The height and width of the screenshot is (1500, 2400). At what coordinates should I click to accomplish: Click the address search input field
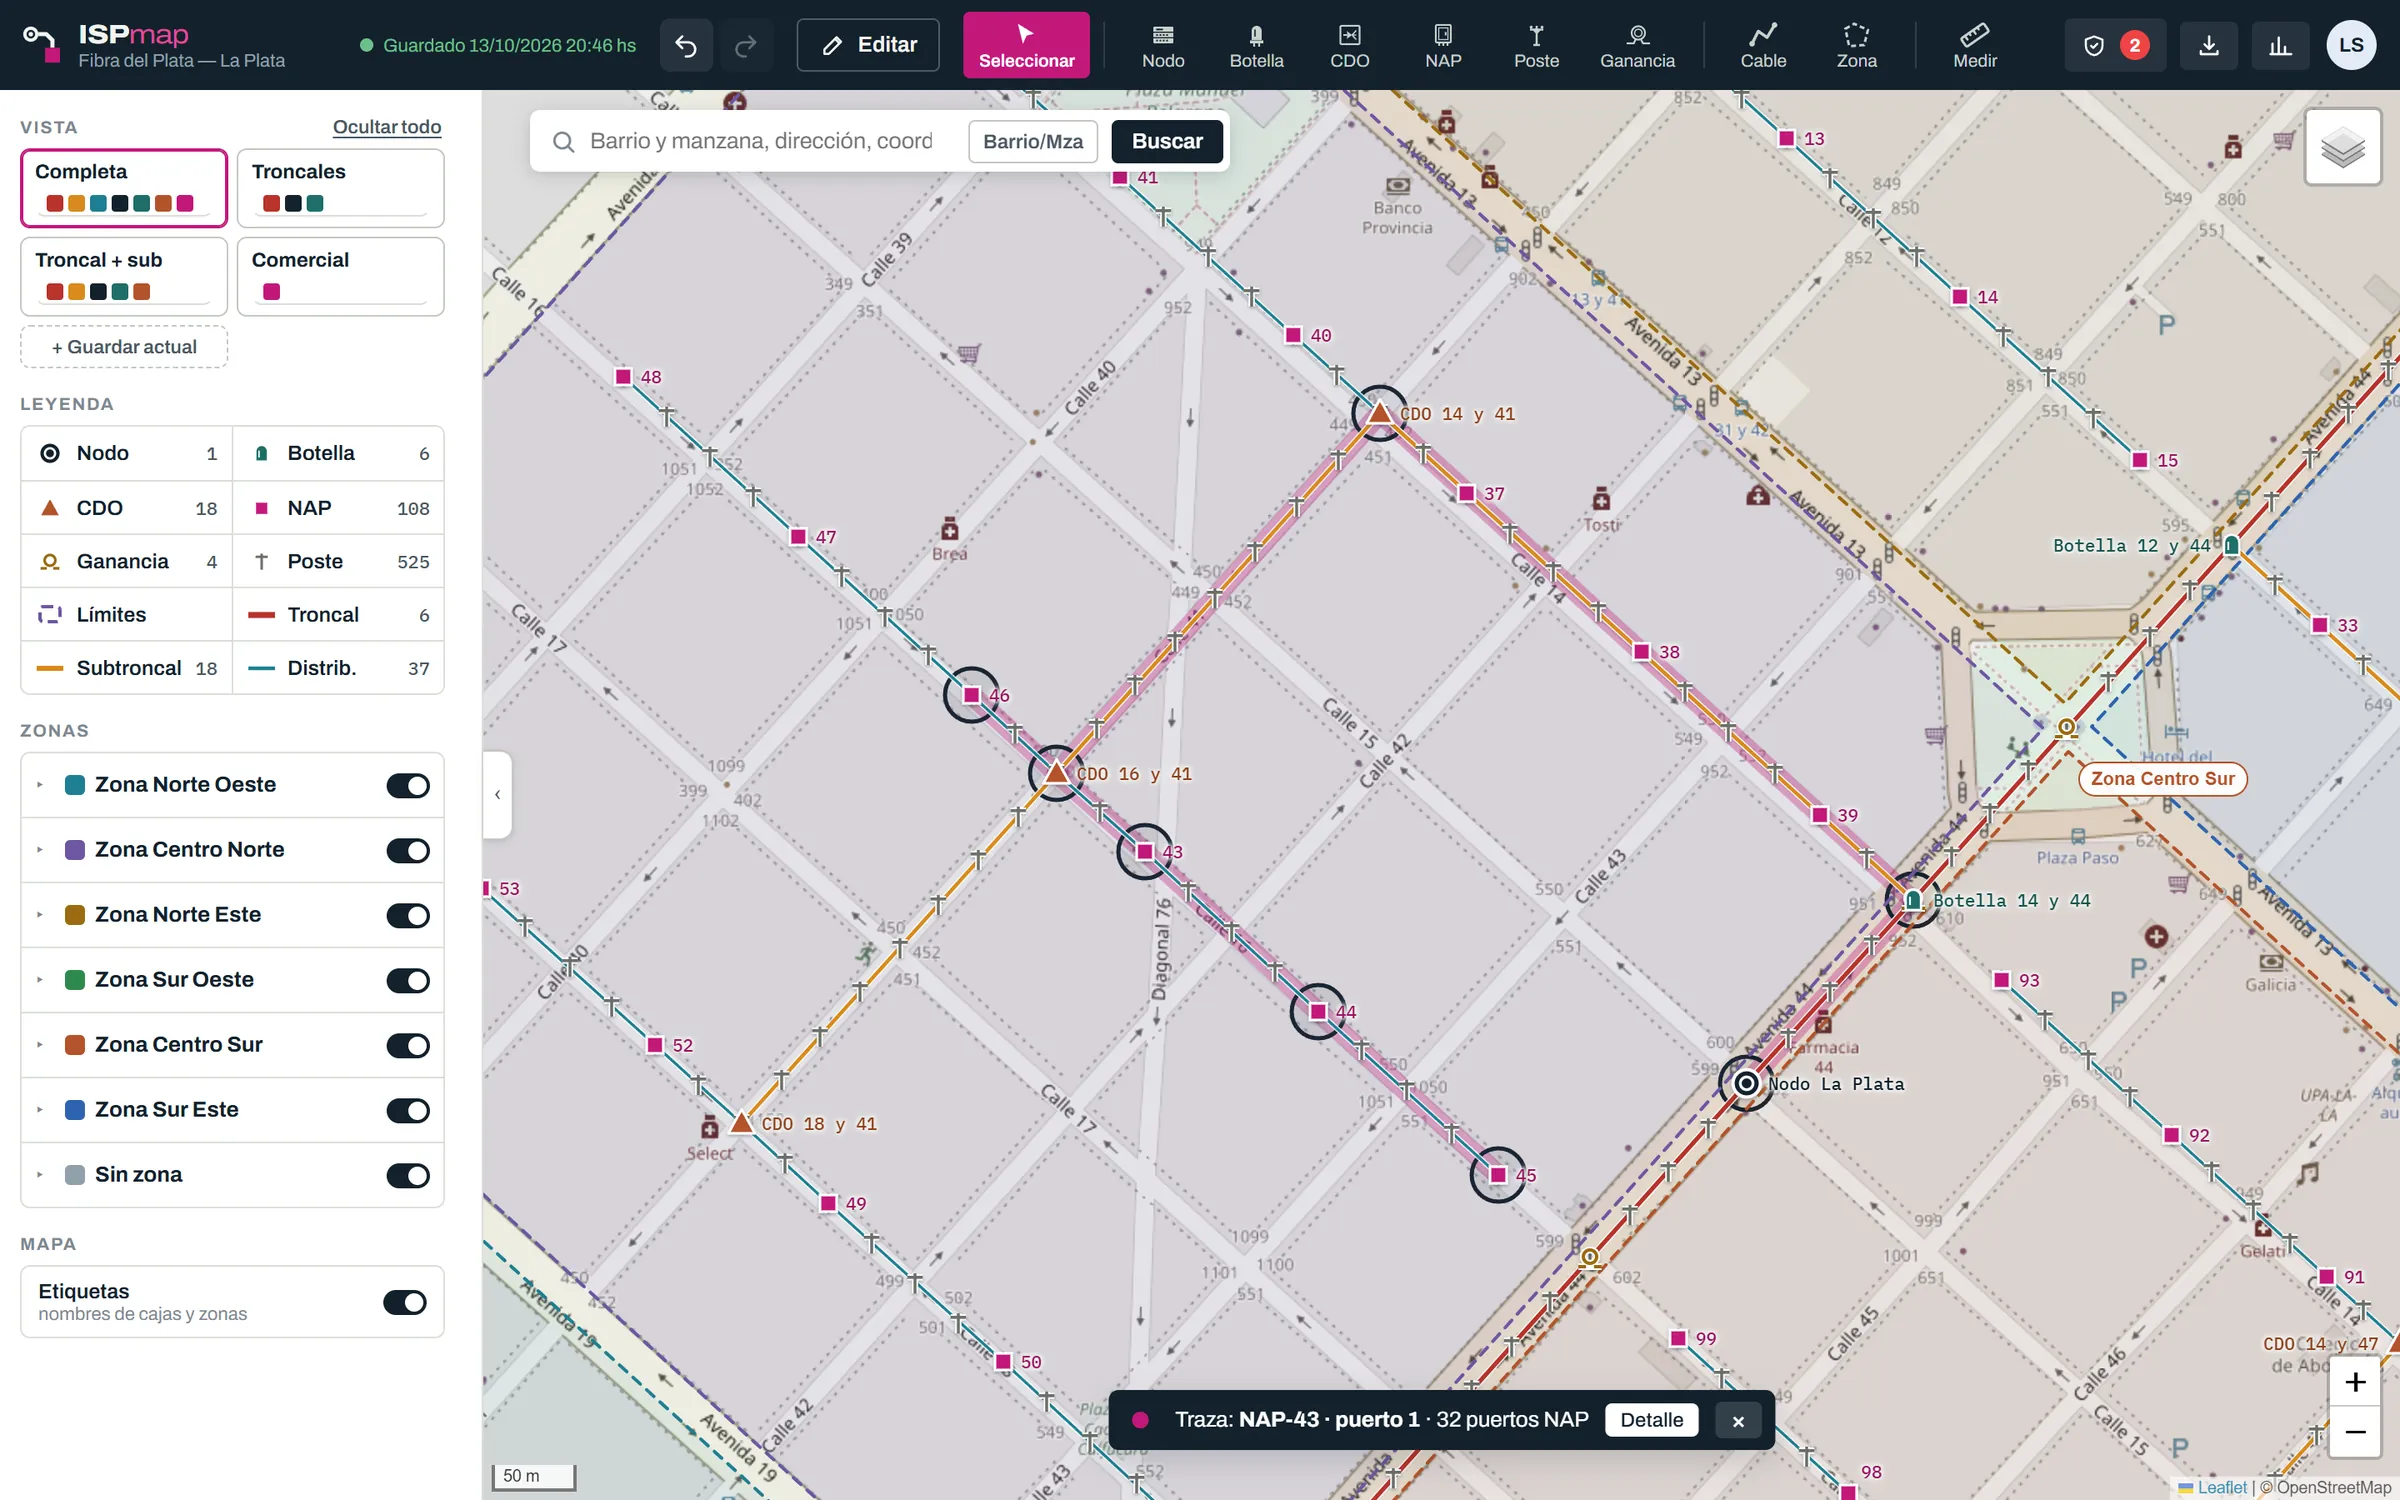(761, 141)
